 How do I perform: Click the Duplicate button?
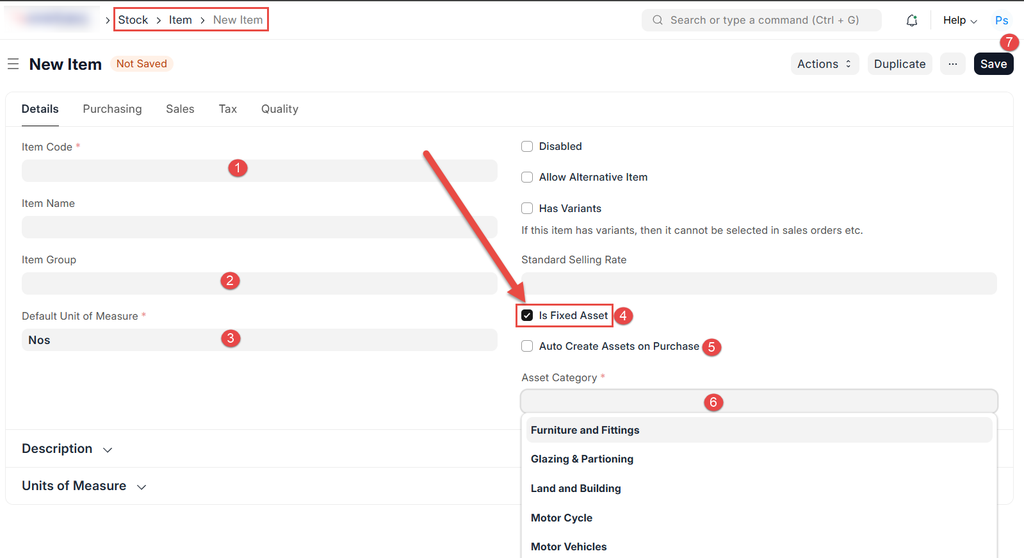tap(899, 64)
